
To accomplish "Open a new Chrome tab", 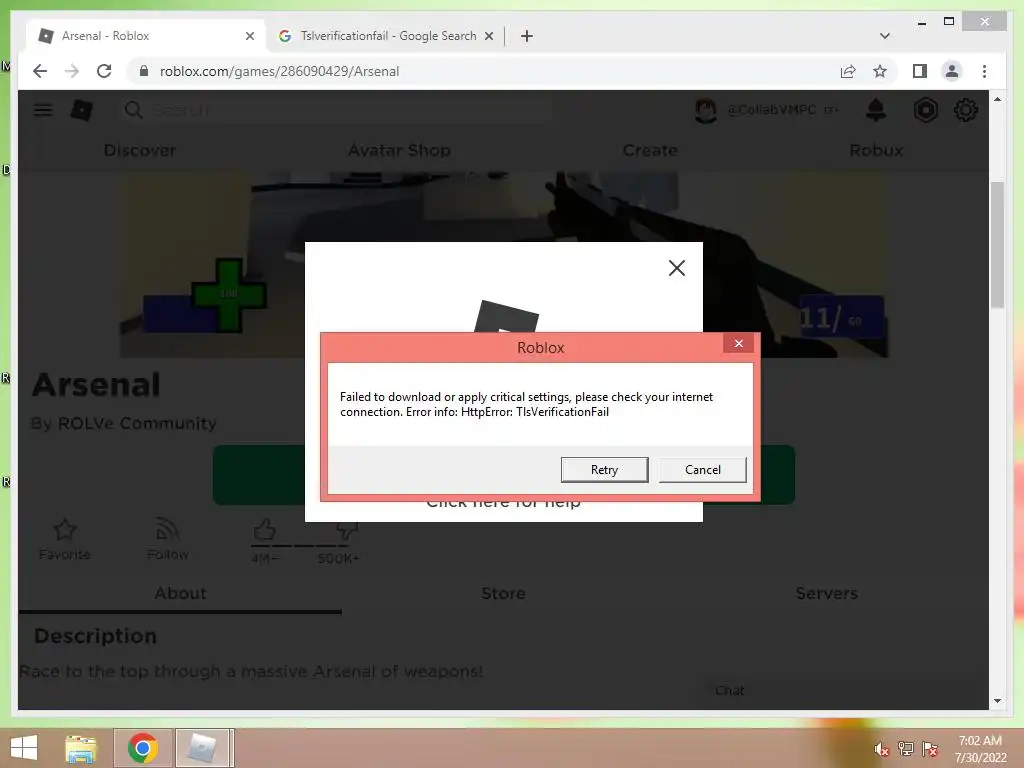I will click(x=527, y=36).
